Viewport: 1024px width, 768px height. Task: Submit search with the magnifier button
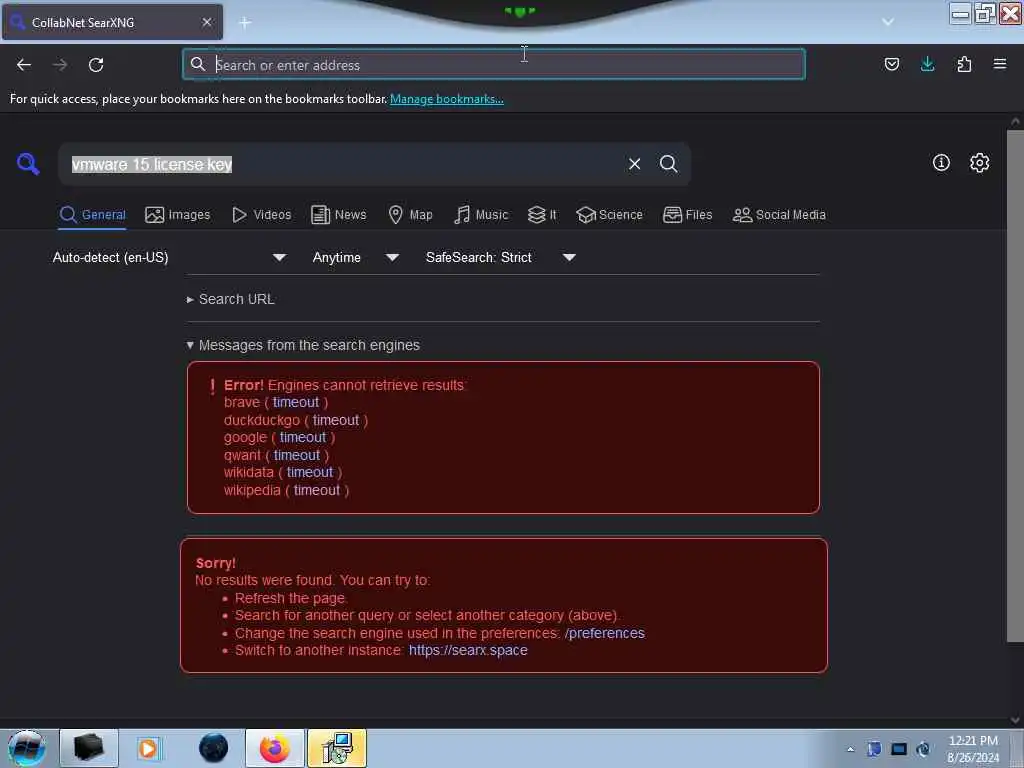[668, 164]
